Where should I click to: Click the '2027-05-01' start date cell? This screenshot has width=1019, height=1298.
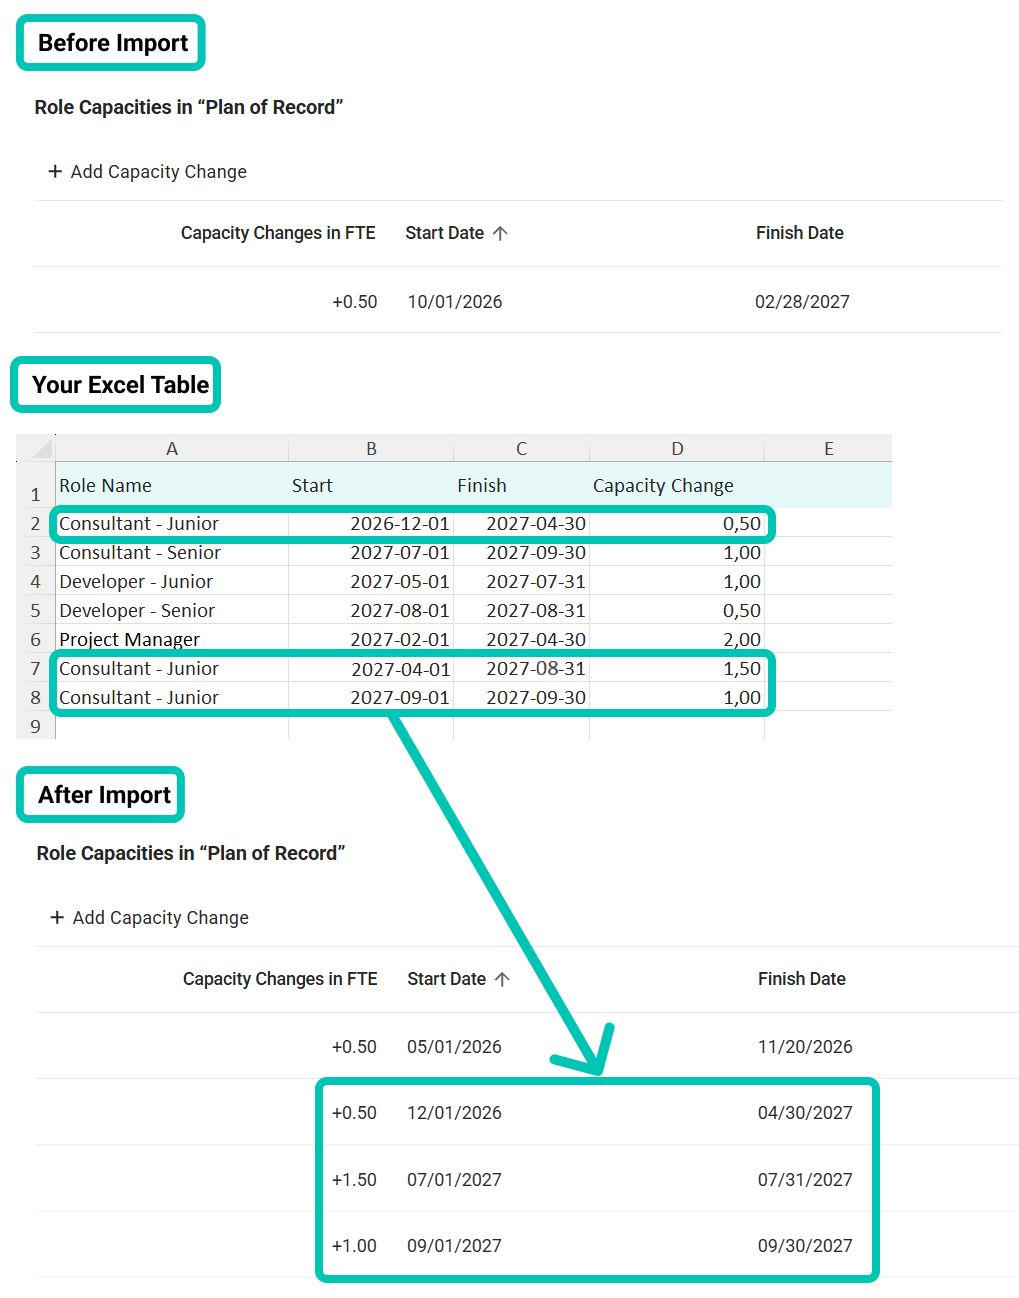click(x=371, y=581)
